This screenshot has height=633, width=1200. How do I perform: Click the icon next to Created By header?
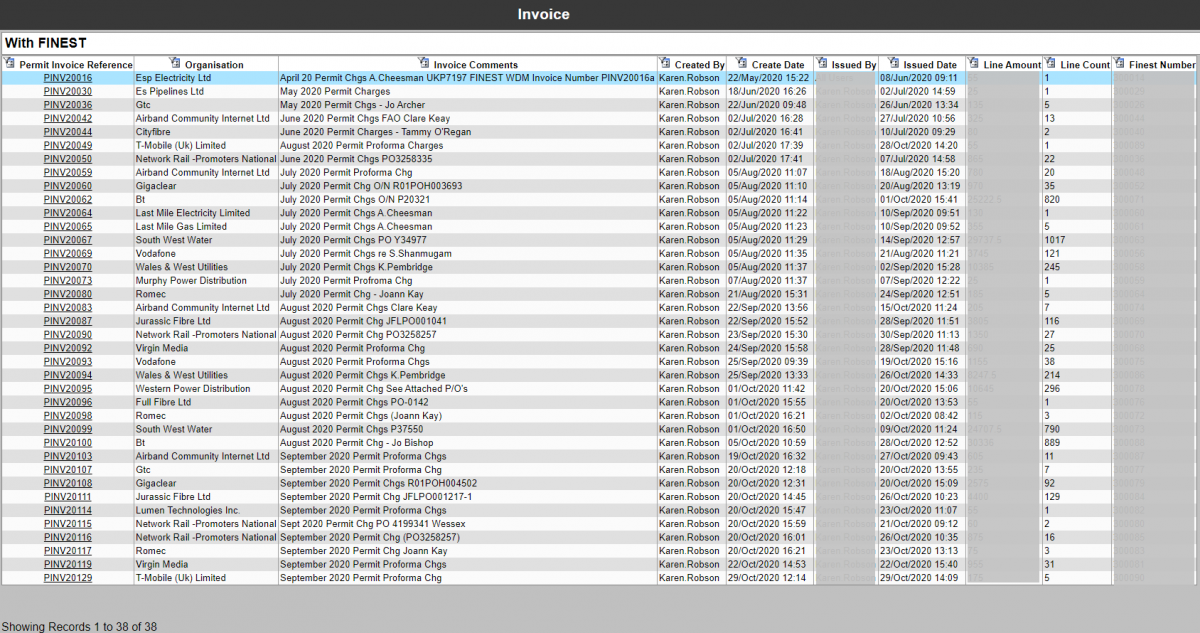[665, 64]
